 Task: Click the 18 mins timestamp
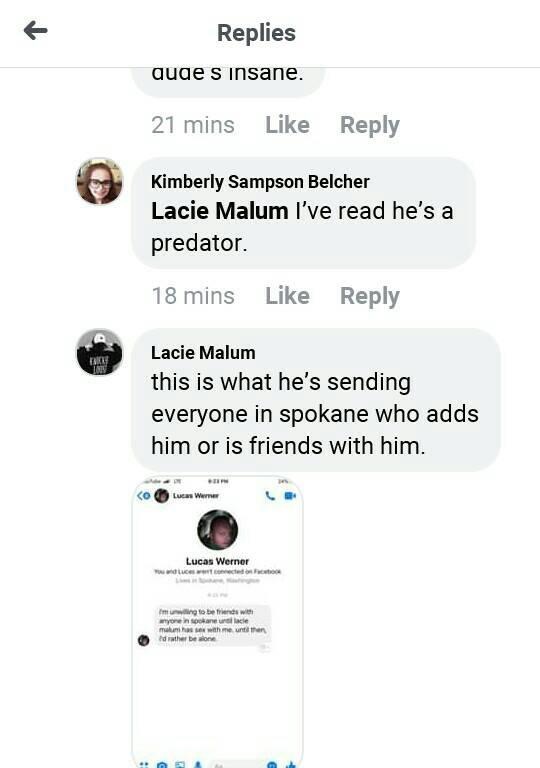[x=193, y=296]
